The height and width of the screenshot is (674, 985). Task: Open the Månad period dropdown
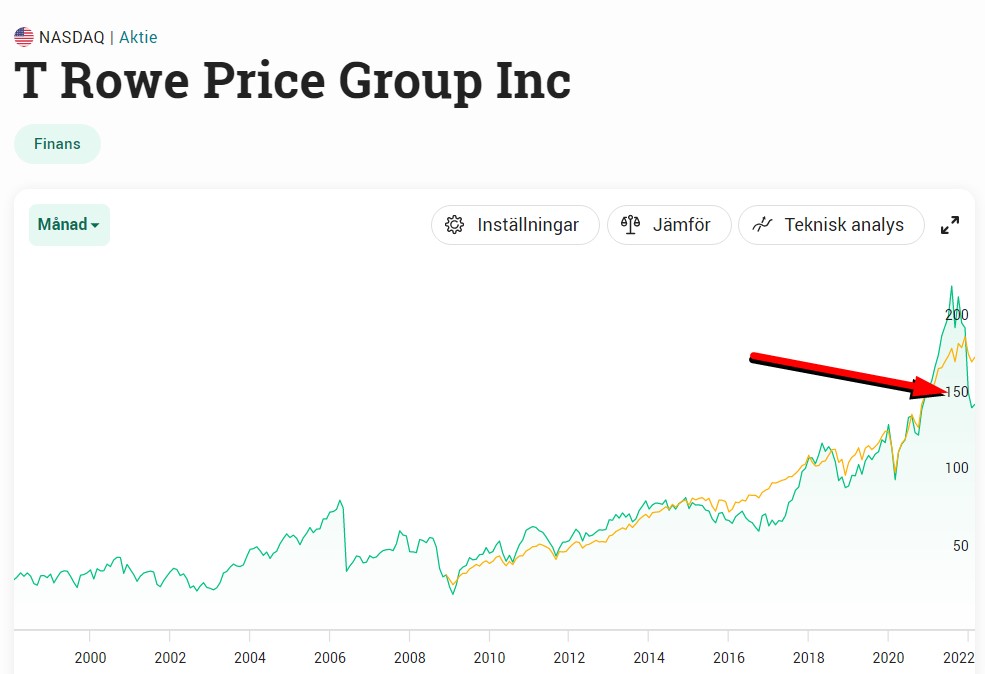click(x=69, y=225)
